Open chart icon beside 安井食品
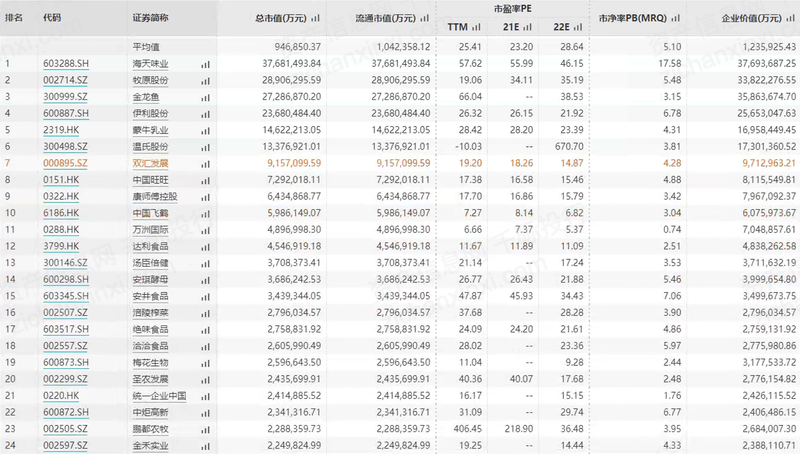Screen dimensions: 800x454 pyautogui.click(x=205, y=297)
